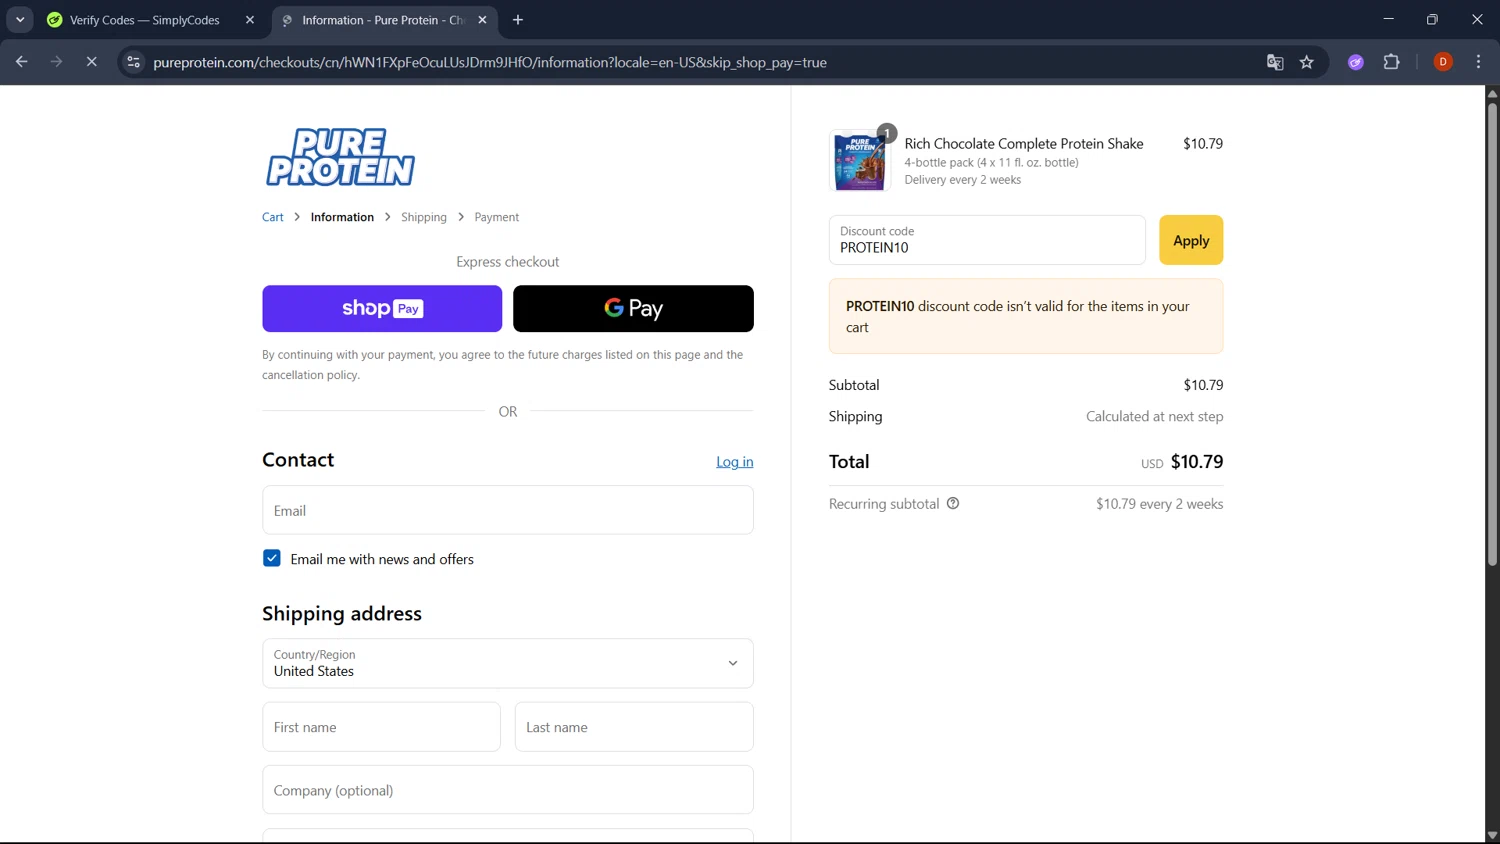Viewport: 1500px width, 844px height.
Task: Open the purple extension icon in toolbar
Action: click(x=1356, y=62)
